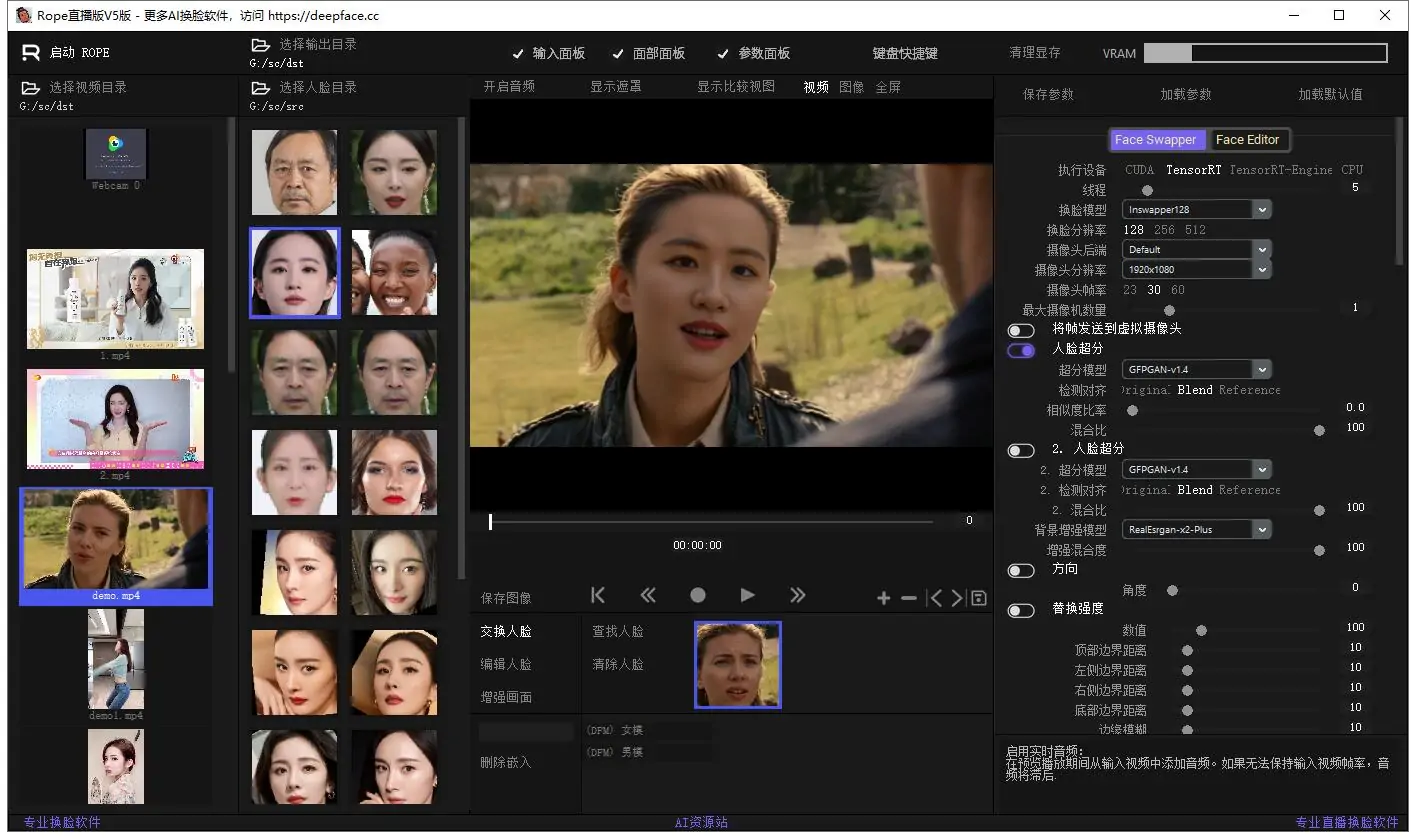Image resolution: width=1416 pixels, height=839 pixels.
Task: Click 清除人脸 button
Action: tap(618, 665)
